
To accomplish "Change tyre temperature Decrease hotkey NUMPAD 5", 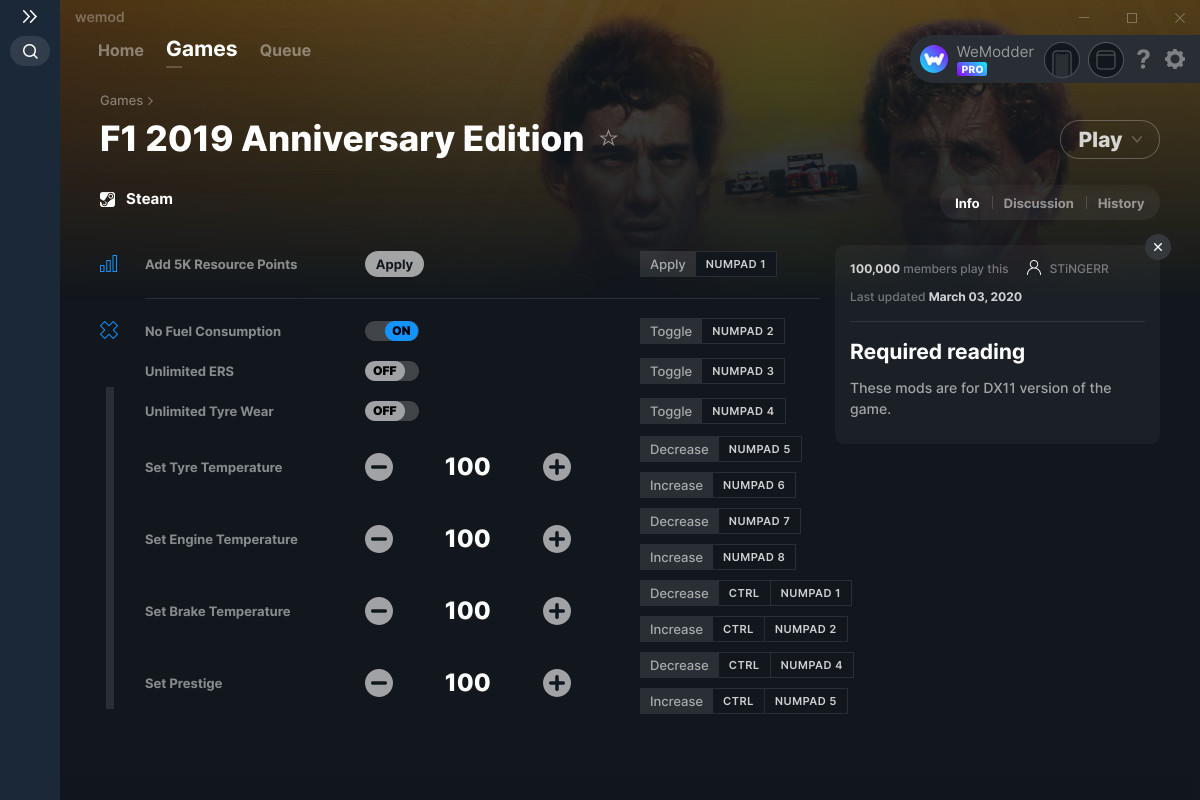I will [x=760, y=449].
